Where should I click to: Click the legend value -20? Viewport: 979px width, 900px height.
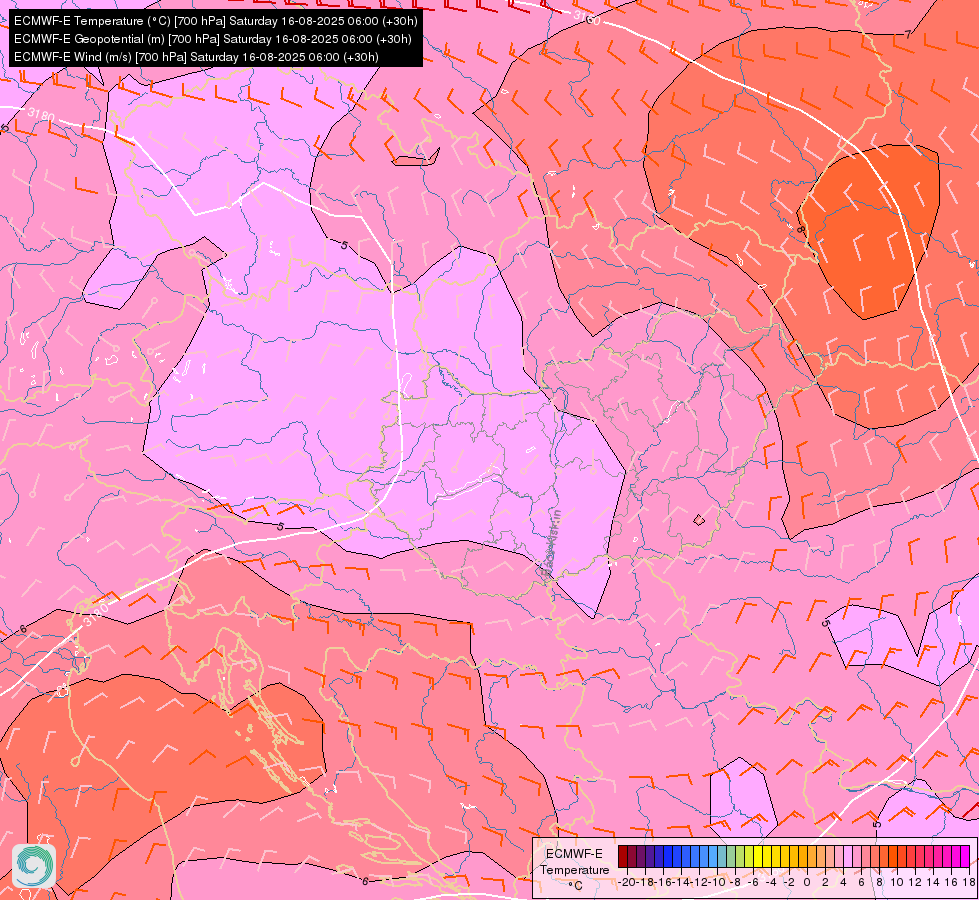(628, 882)
